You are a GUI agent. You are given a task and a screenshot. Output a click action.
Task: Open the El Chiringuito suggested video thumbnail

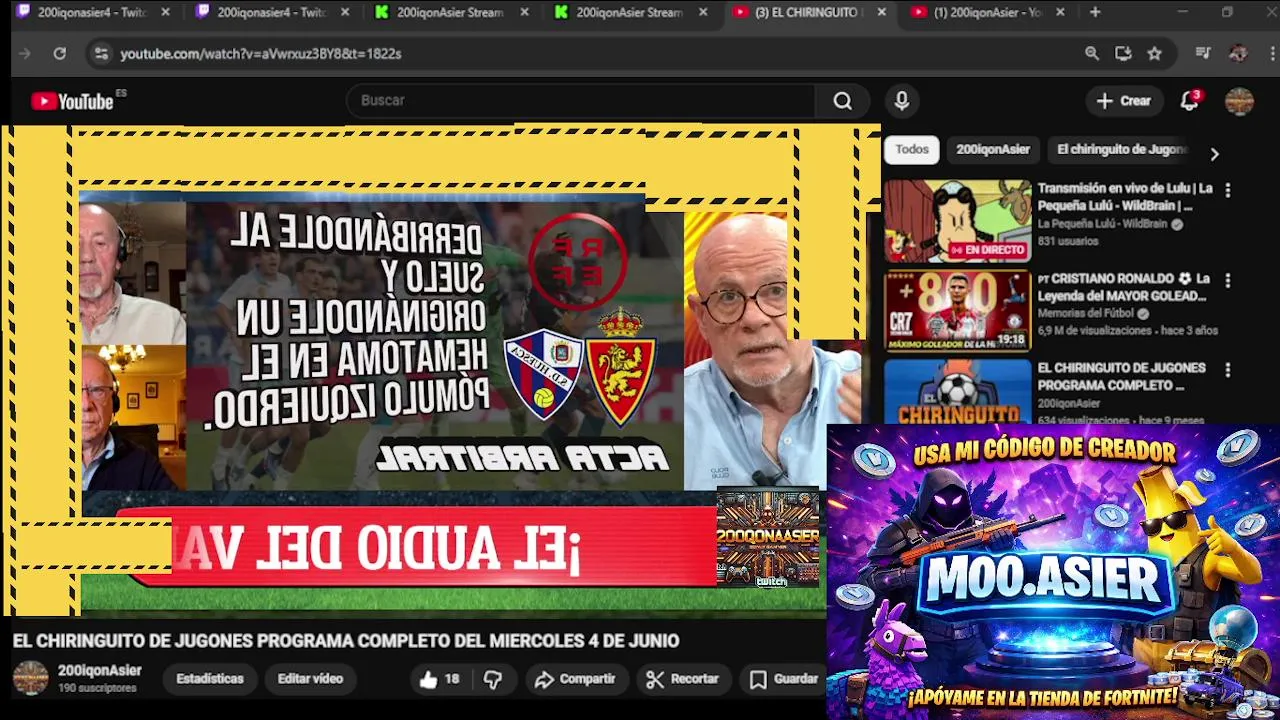957,391
